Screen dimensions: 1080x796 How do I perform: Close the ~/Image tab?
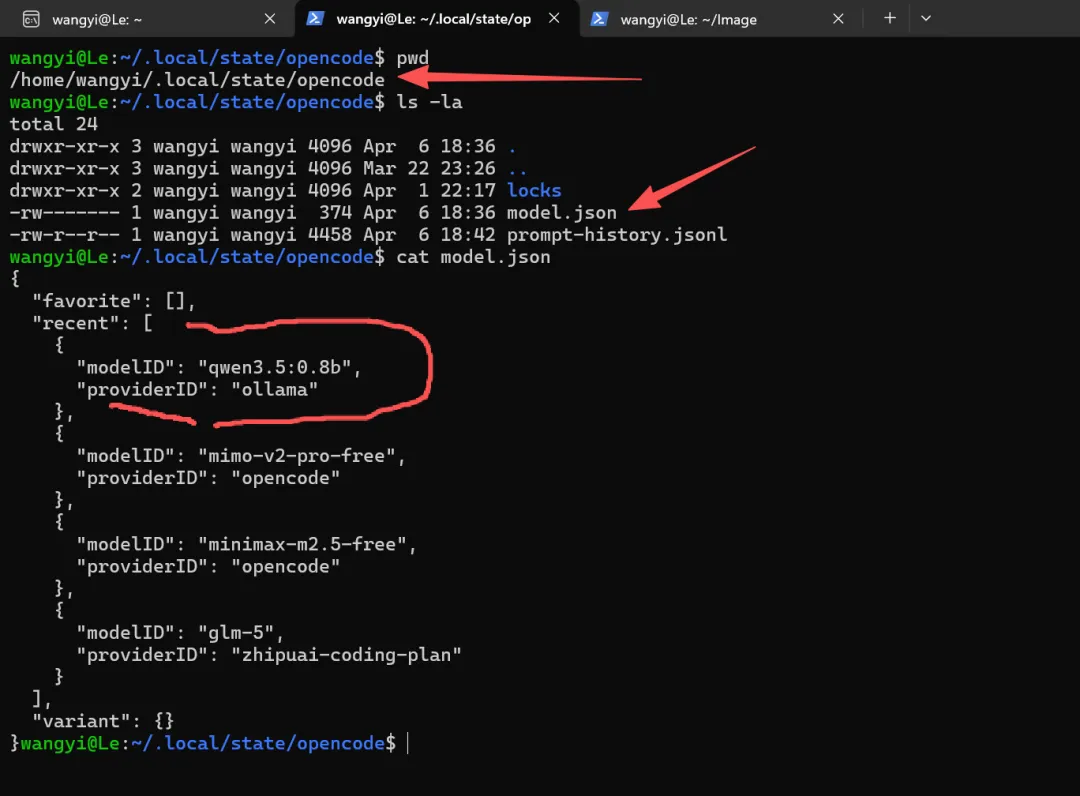[838, 19]
